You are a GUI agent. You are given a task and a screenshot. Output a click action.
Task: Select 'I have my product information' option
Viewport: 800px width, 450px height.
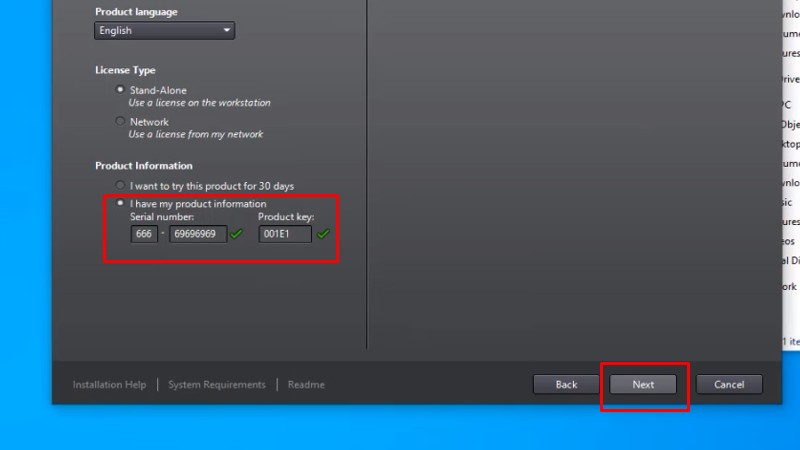[121, 204]
